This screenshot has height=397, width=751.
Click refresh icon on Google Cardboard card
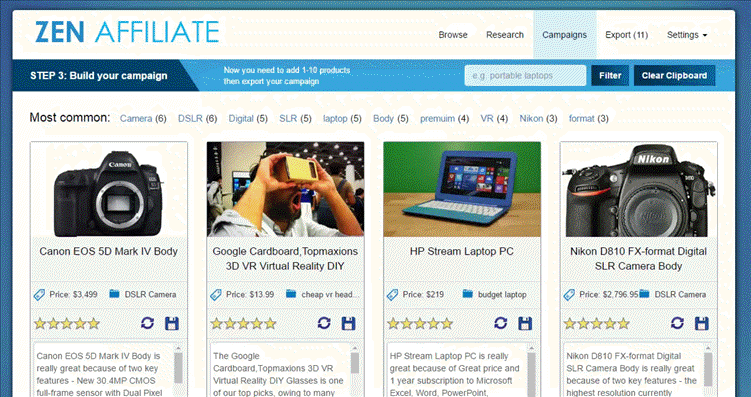click(x=324, y=323)
